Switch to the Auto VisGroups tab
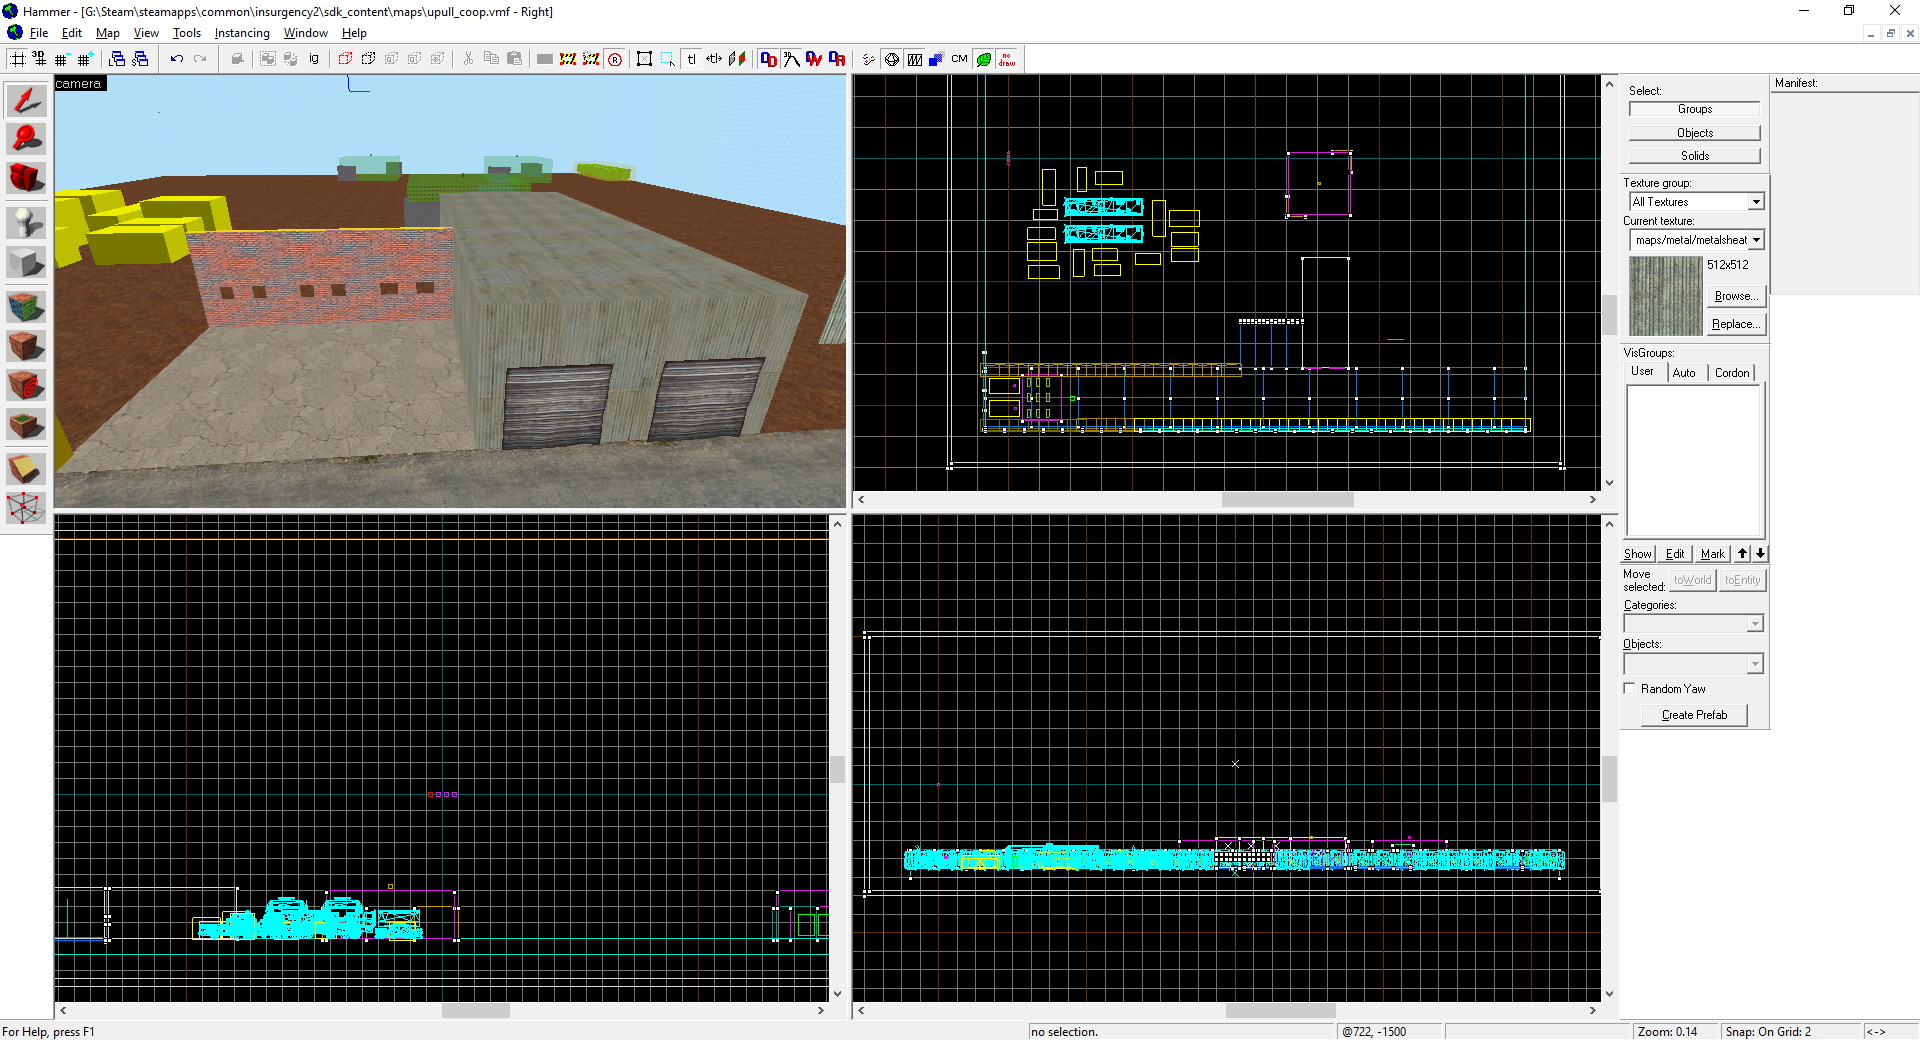1920x1040 pixels. [1684, 373]
